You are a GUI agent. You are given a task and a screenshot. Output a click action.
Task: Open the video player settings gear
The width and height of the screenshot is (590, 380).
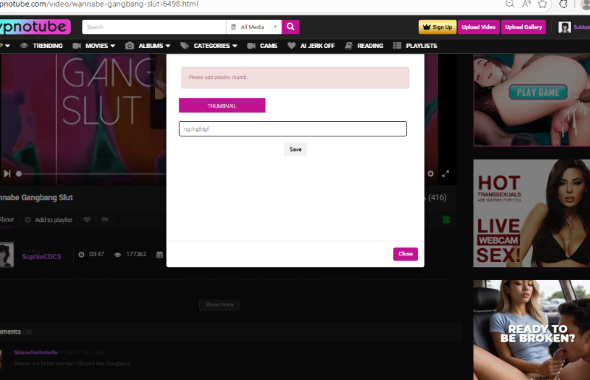[430, 173]
